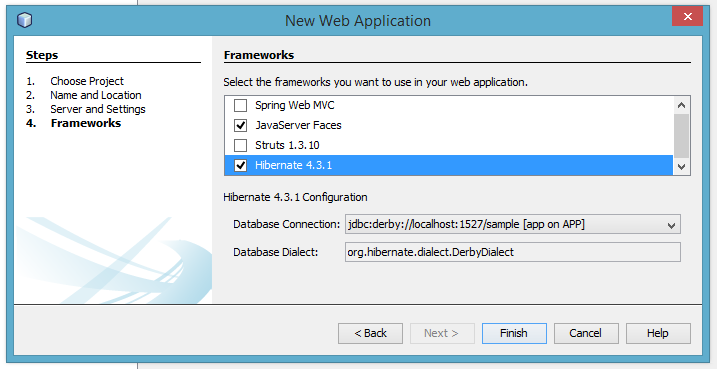Click the Steps heading

[42, 55]
